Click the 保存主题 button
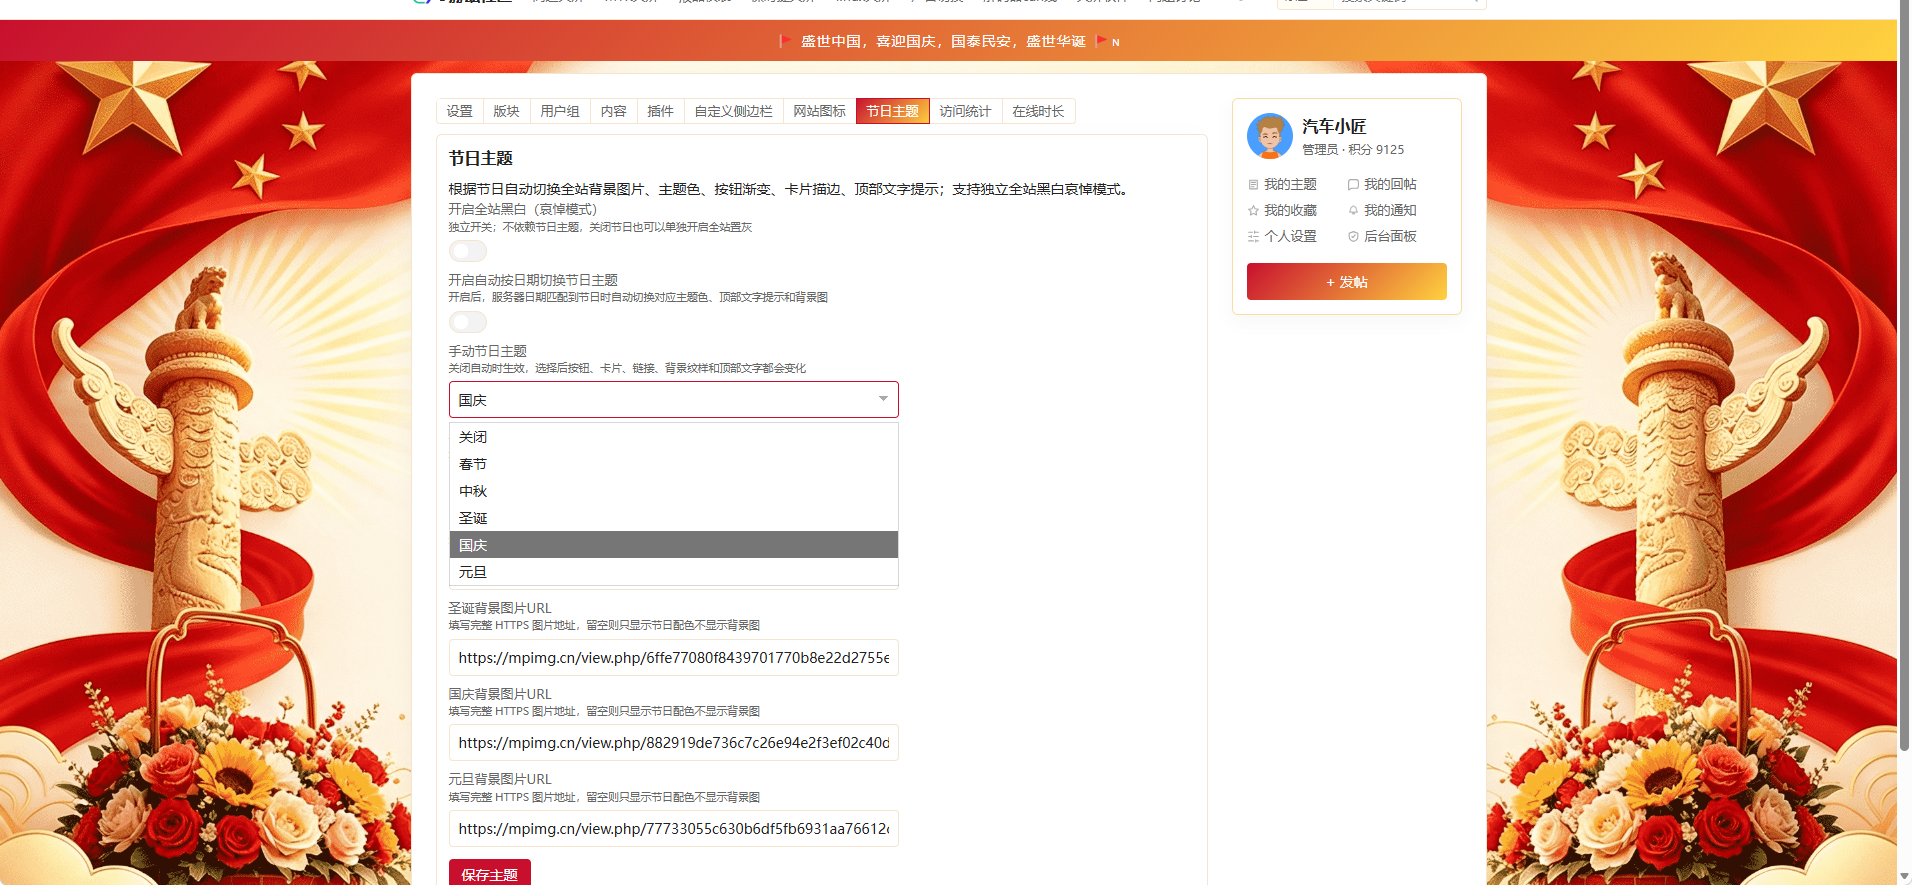 pos(490,873)
